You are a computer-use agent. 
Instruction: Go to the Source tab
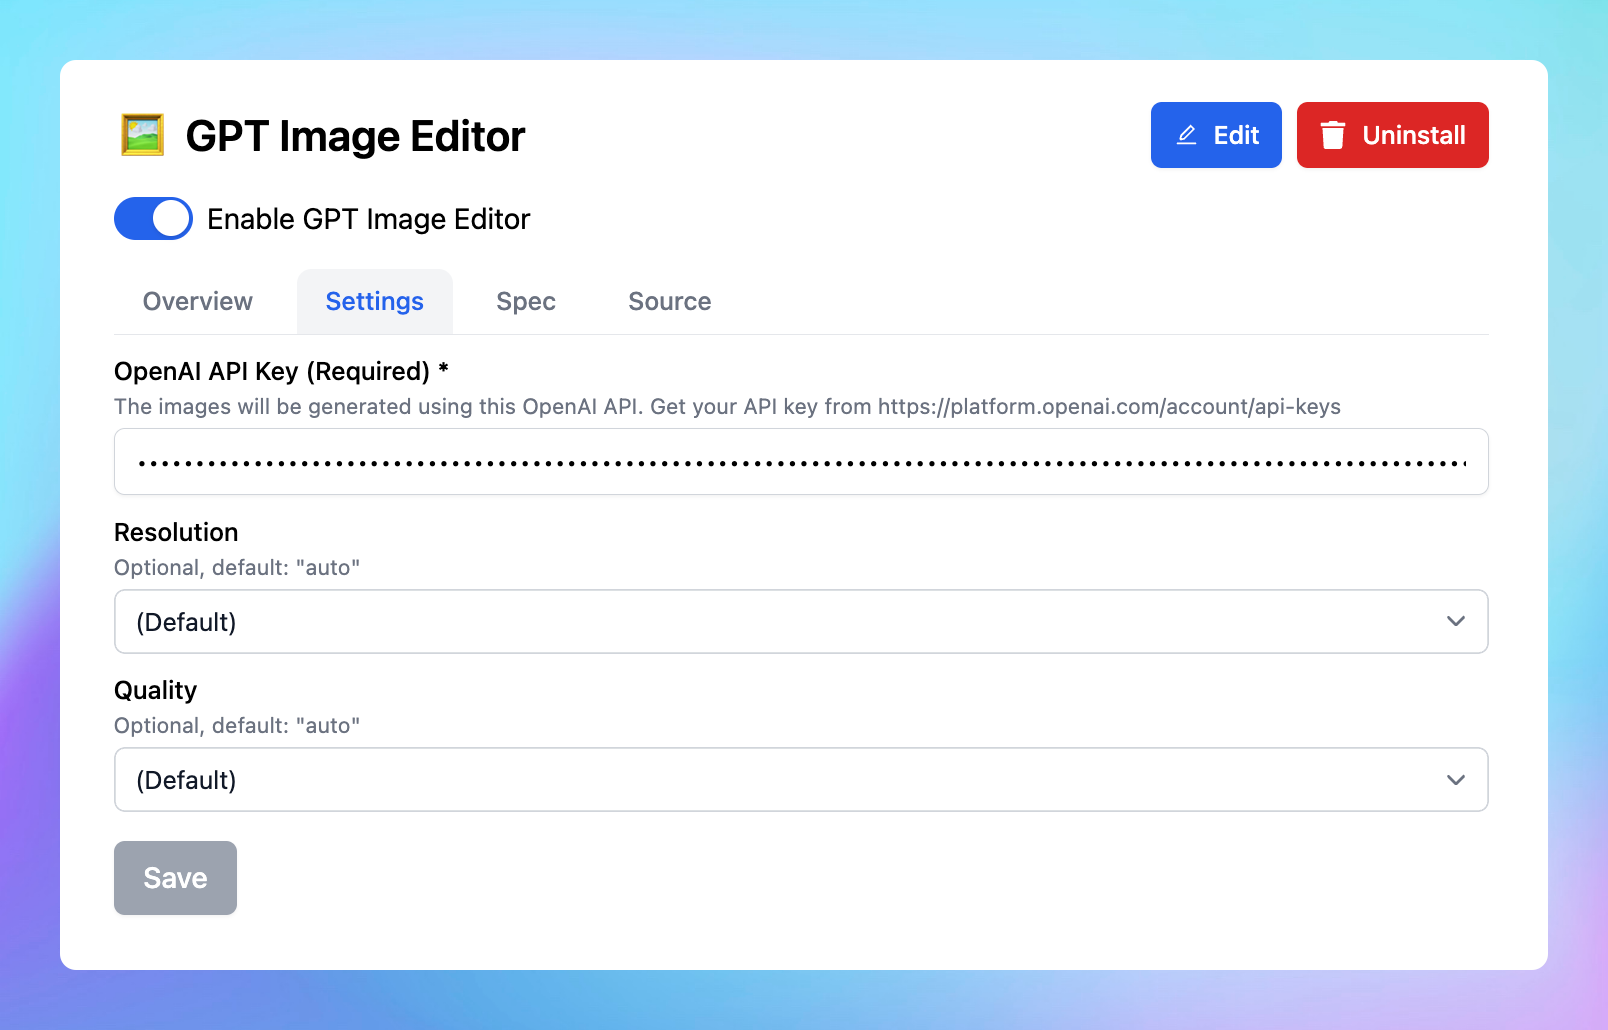pyautogui.click(x=670, y=302)
